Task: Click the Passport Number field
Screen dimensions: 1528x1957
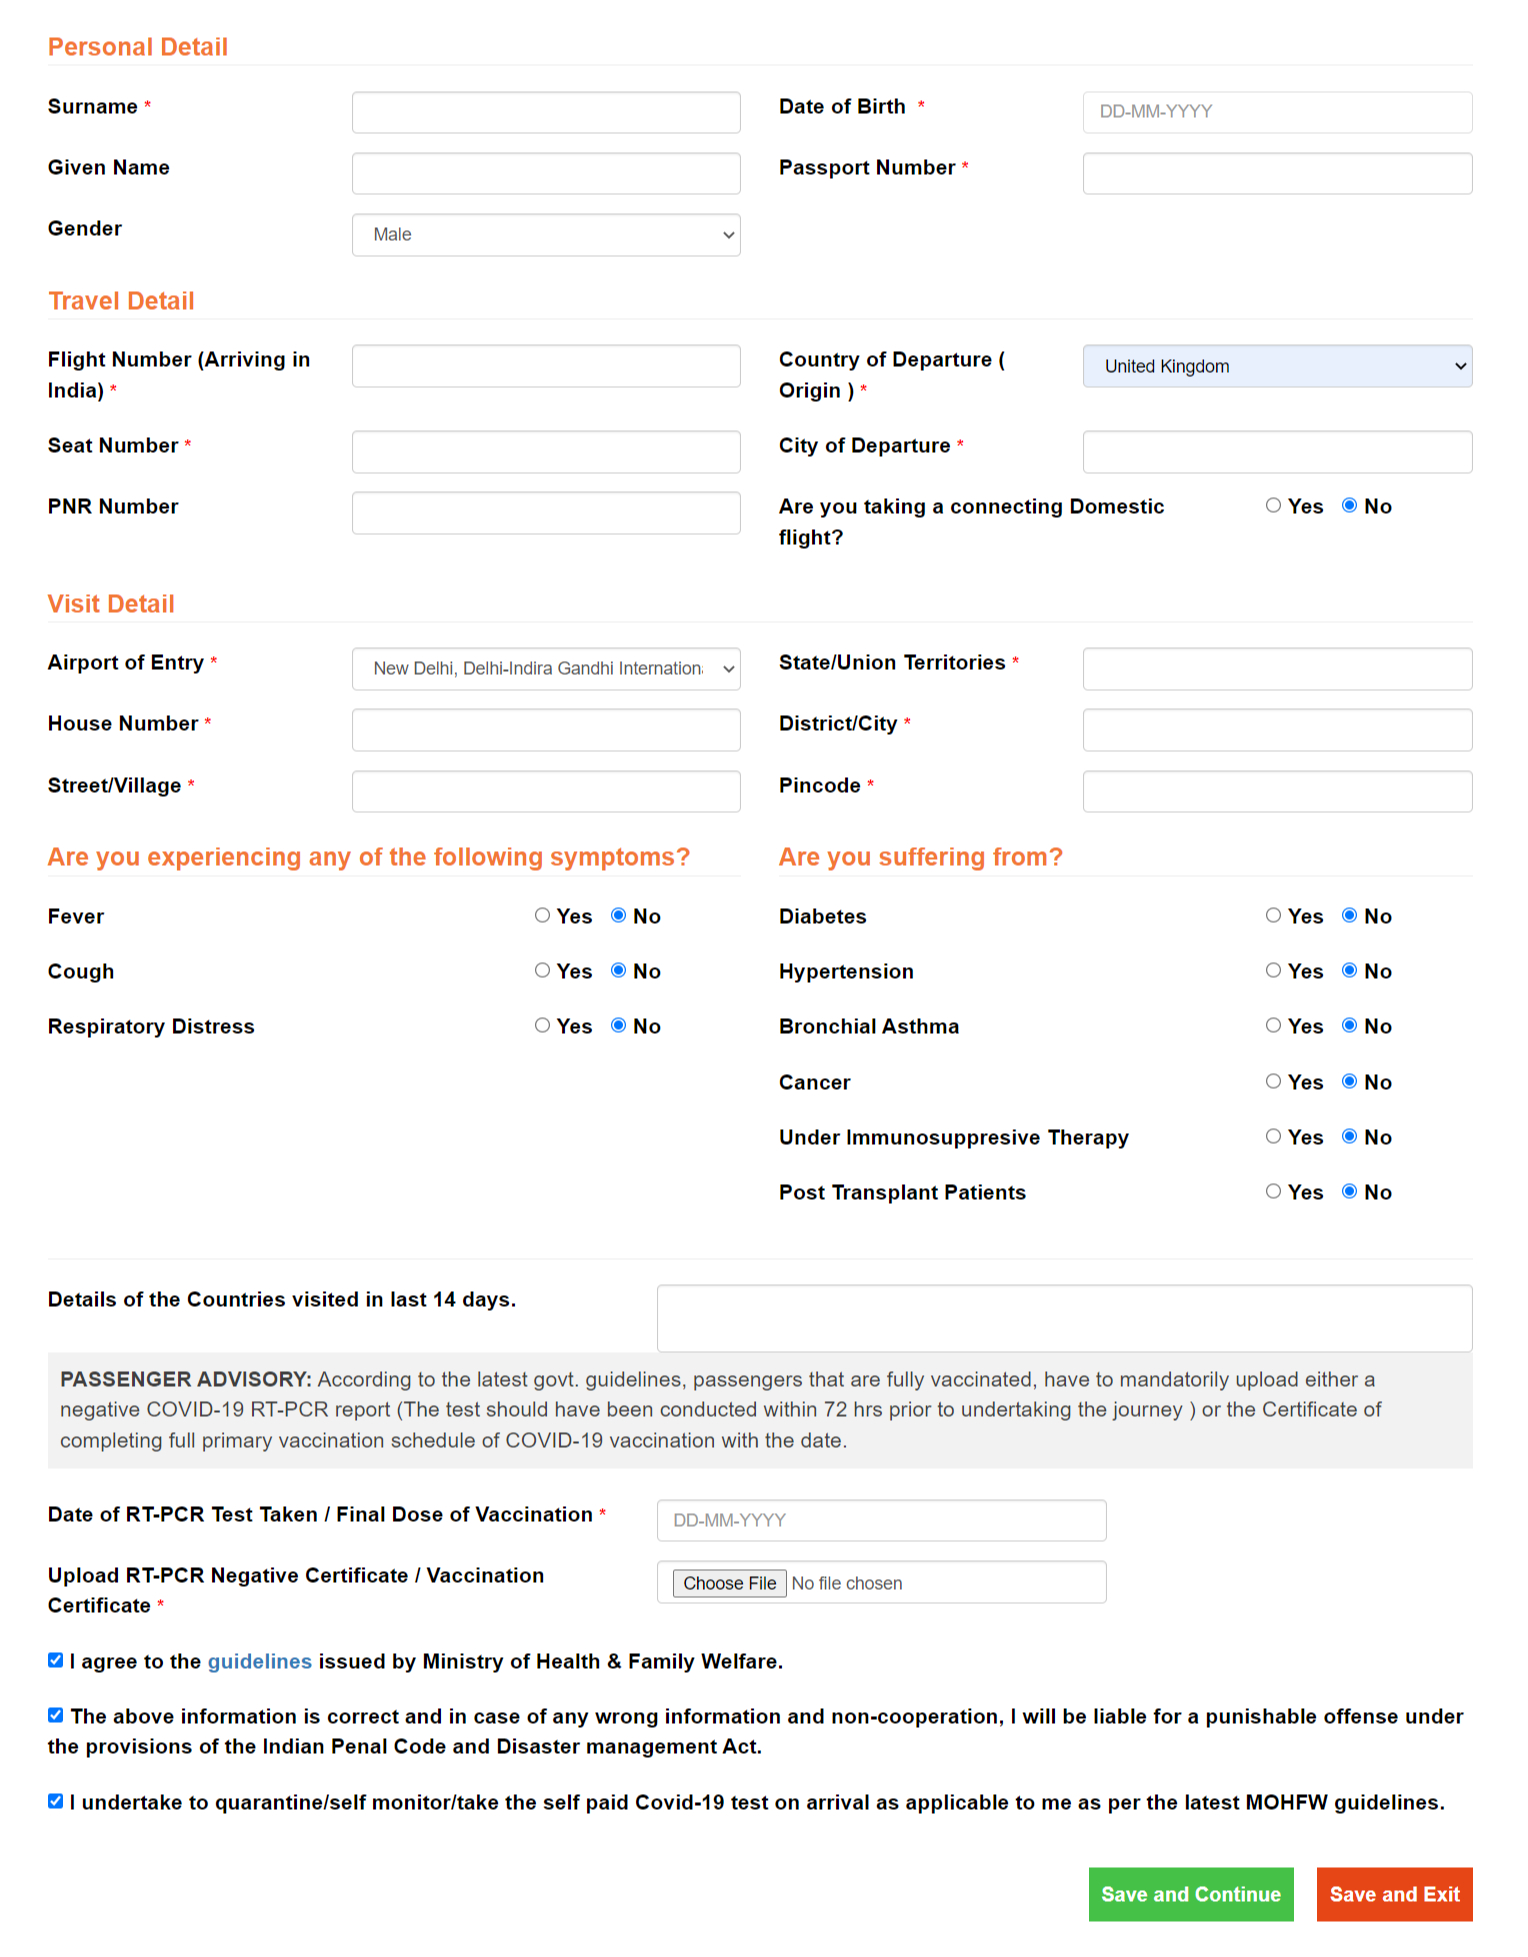Action: [x=1277, y=173]
